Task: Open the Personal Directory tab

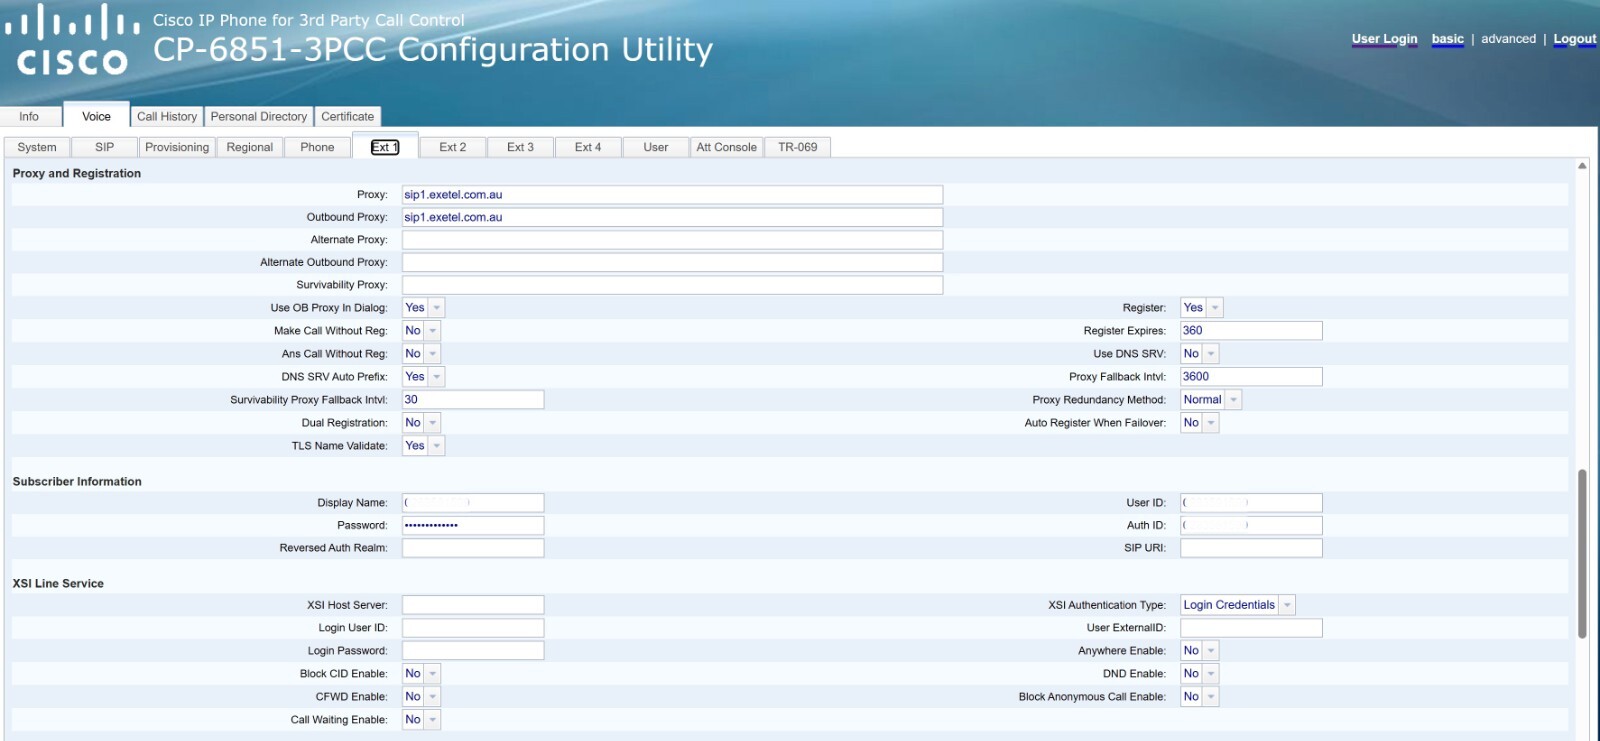Action: (x=259, y=116)
